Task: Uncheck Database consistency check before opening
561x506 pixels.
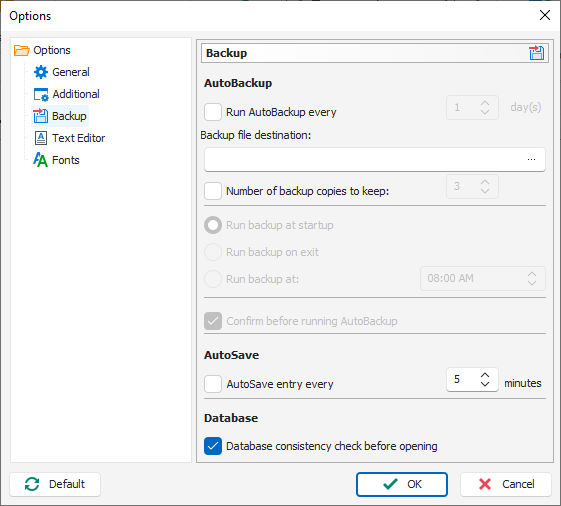Action: click(213, 446)
